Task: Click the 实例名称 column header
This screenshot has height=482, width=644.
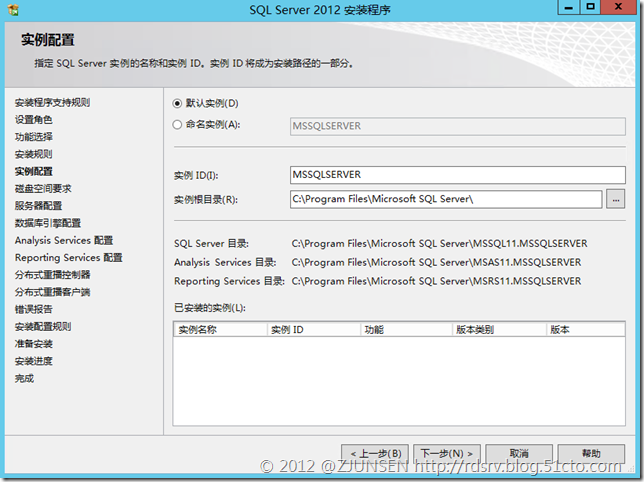Action: [x=220, y=330]
